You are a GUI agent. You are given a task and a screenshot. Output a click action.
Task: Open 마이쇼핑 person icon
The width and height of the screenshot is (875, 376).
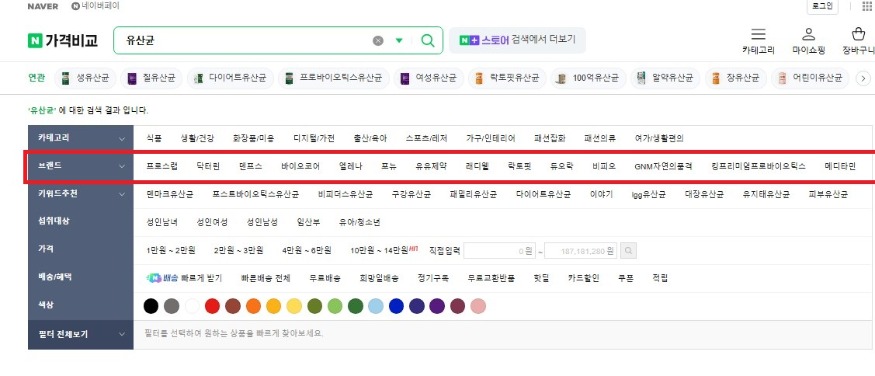[809, 35]
